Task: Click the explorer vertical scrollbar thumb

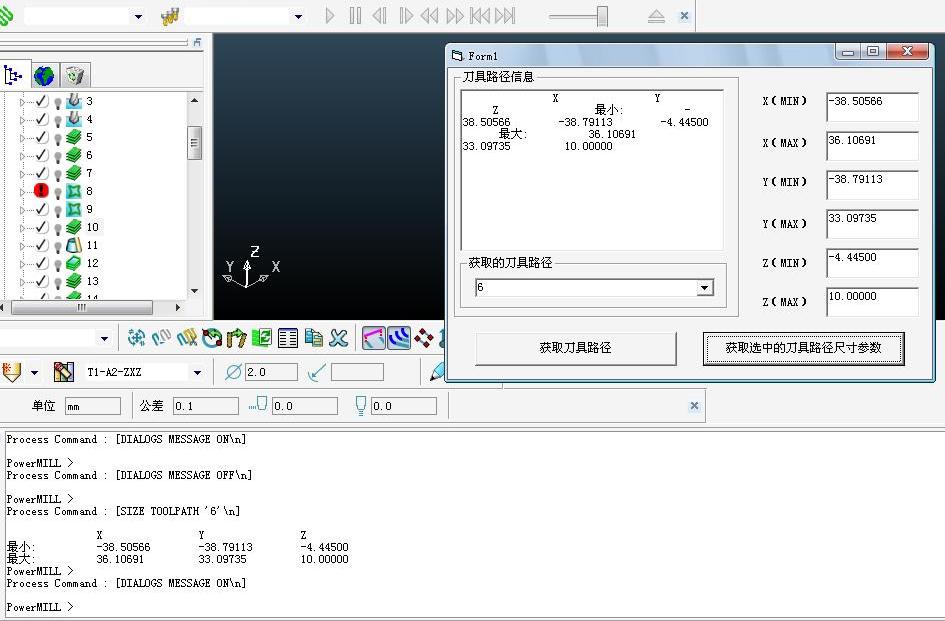Action: point(194,143)
